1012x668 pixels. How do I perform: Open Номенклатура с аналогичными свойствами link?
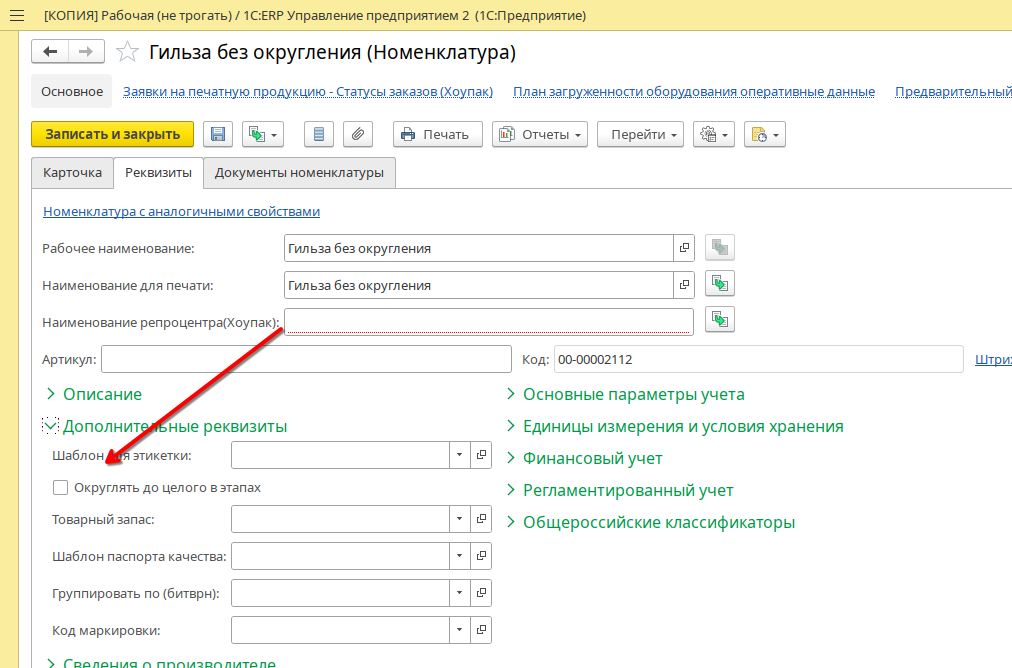tap(181, 212)
